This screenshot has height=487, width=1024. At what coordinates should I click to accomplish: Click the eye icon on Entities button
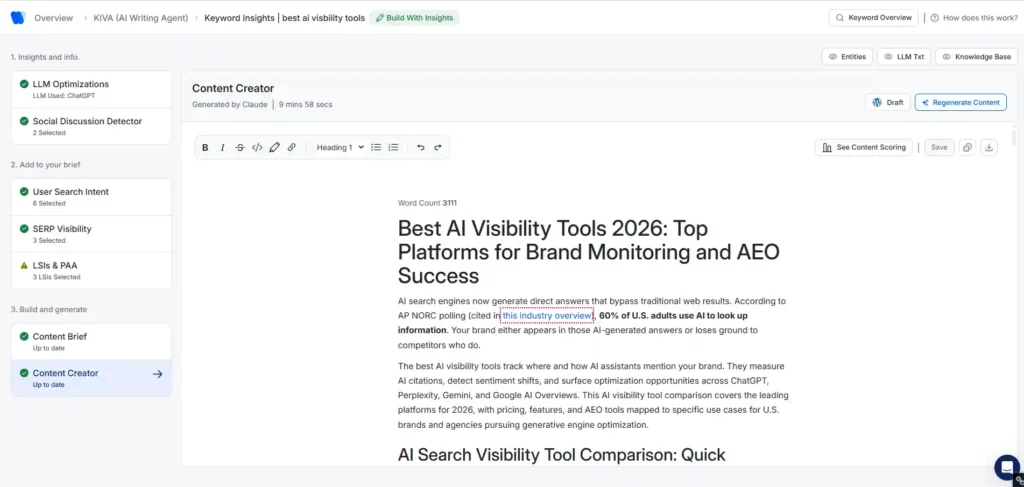click(833, 57)
